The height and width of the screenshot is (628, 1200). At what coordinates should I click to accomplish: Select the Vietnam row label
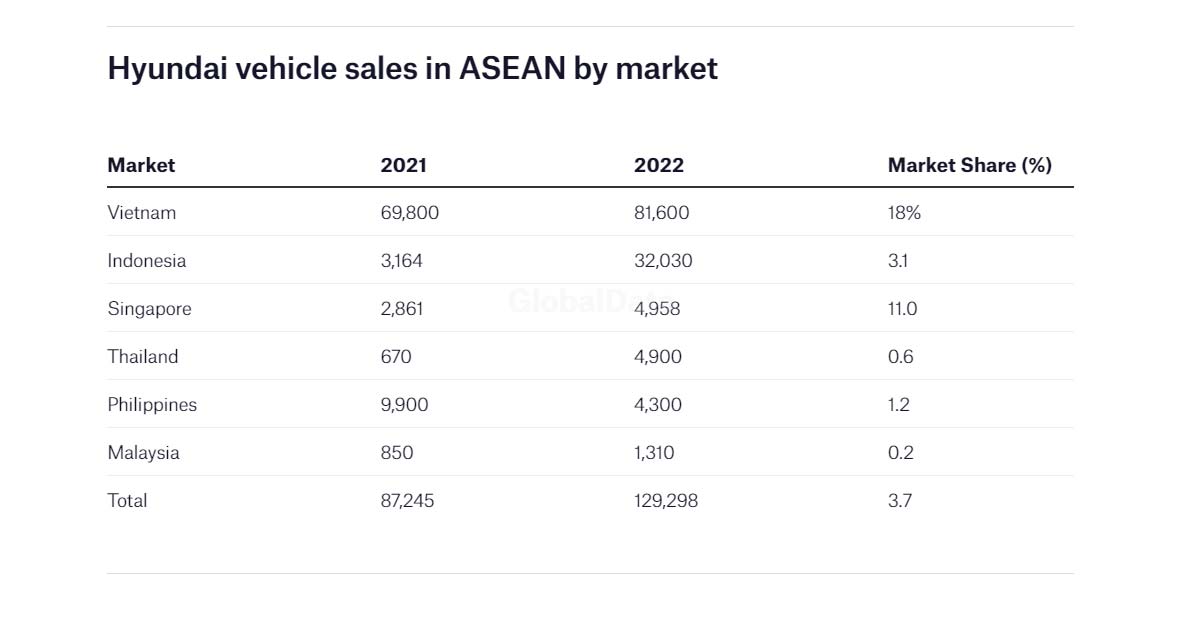click(142, 213)
